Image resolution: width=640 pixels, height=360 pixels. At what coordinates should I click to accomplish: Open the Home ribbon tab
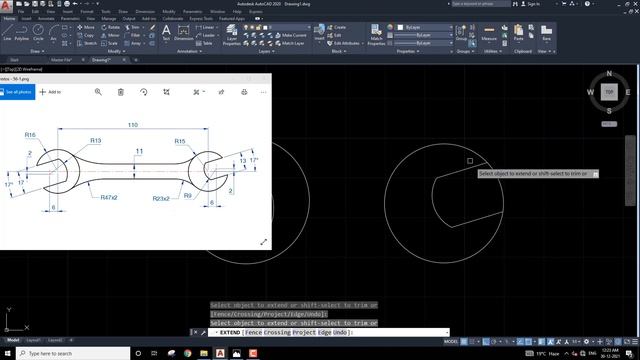[x=9, y=18]
